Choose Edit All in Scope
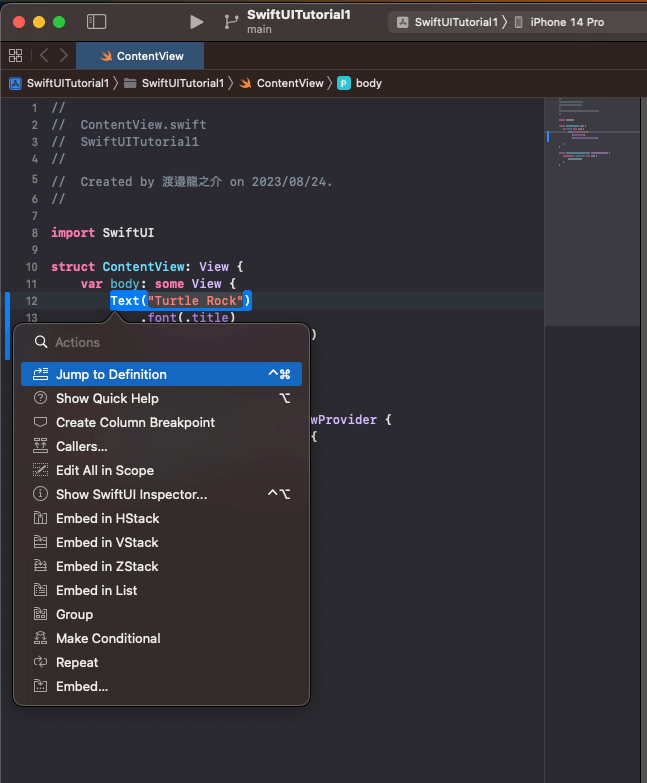Image resolution: width=647 pixels, height=783 pixels. click(x=162, y=470)
